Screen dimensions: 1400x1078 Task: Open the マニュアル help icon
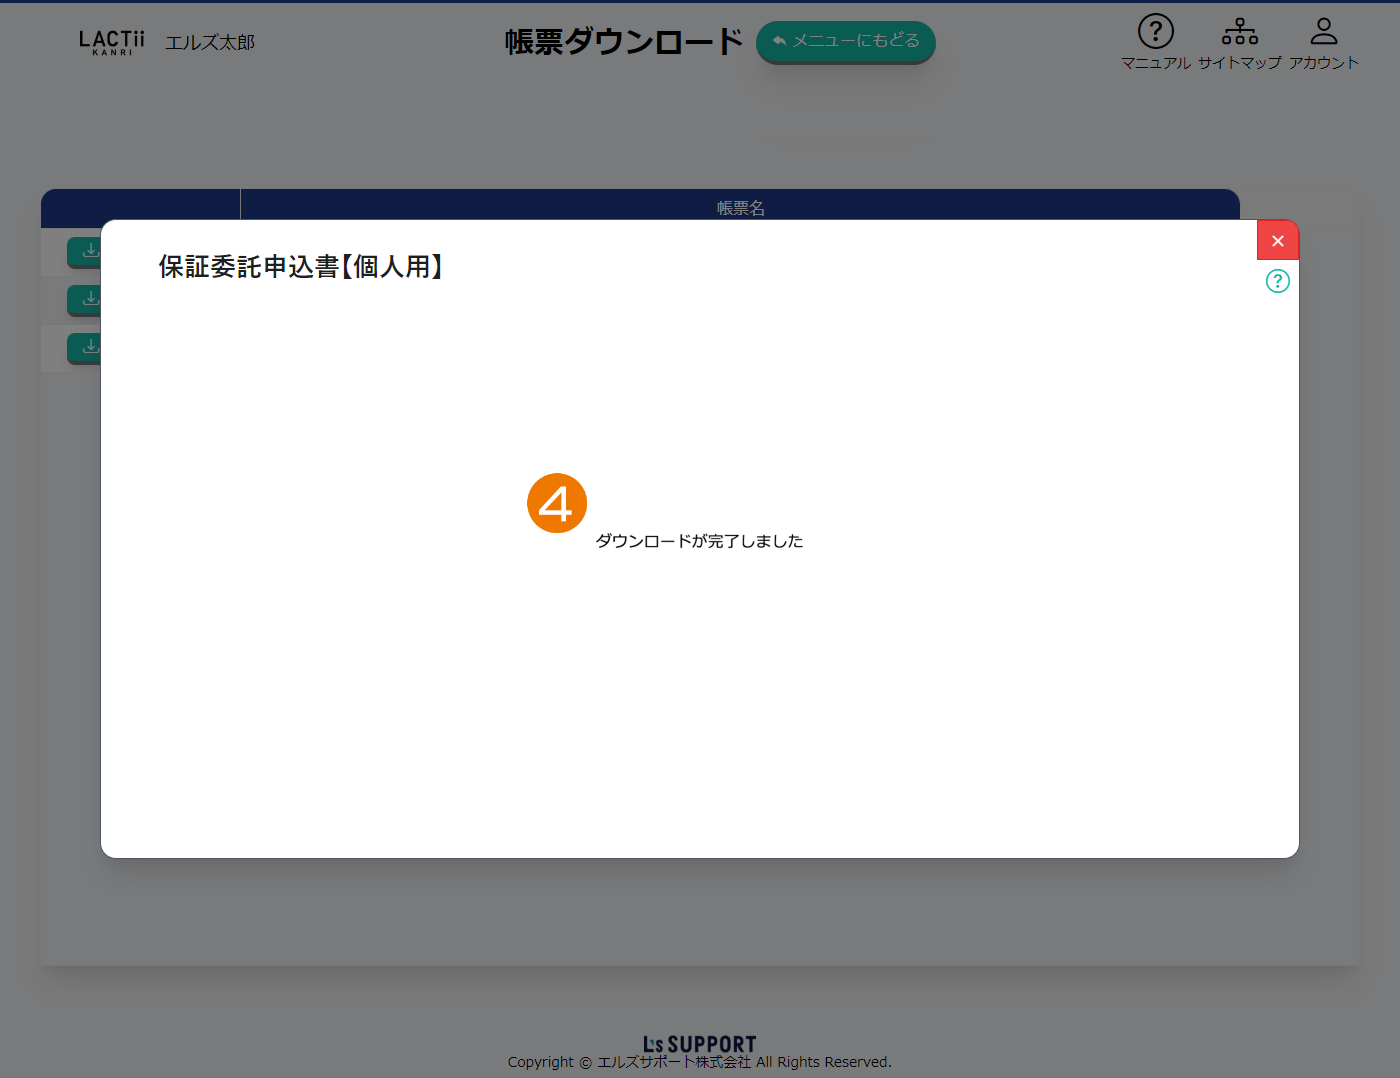[x=1155, y=32]
